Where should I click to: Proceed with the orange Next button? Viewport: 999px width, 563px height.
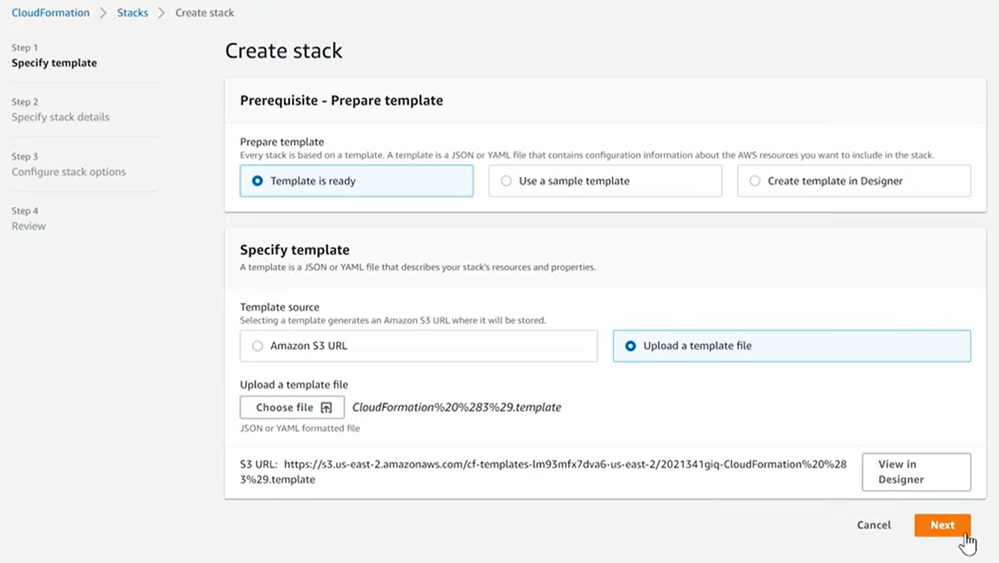[942, 525]
